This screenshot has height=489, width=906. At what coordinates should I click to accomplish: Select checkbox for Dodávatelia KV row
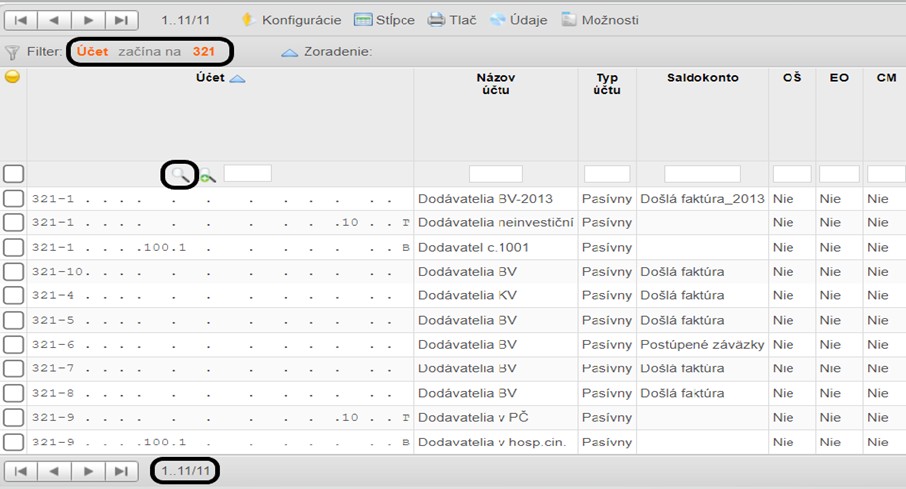pos(13,295)
